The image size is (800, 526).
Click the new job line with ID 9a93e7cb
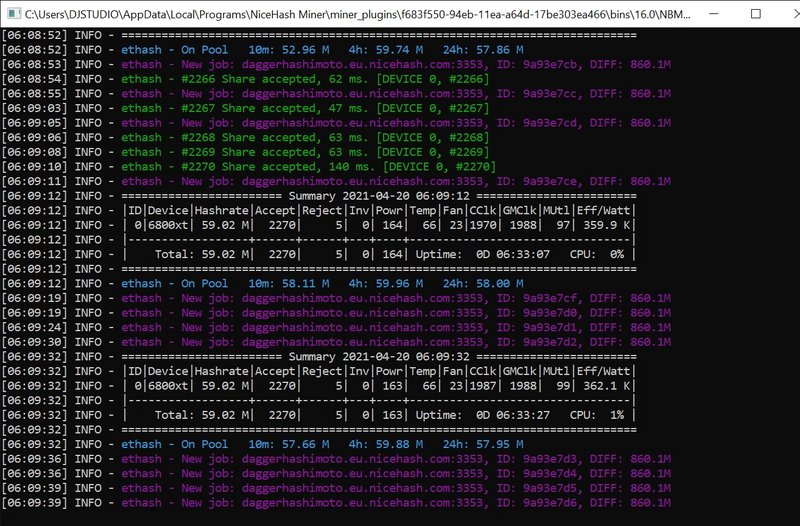(x=396, y=64)
